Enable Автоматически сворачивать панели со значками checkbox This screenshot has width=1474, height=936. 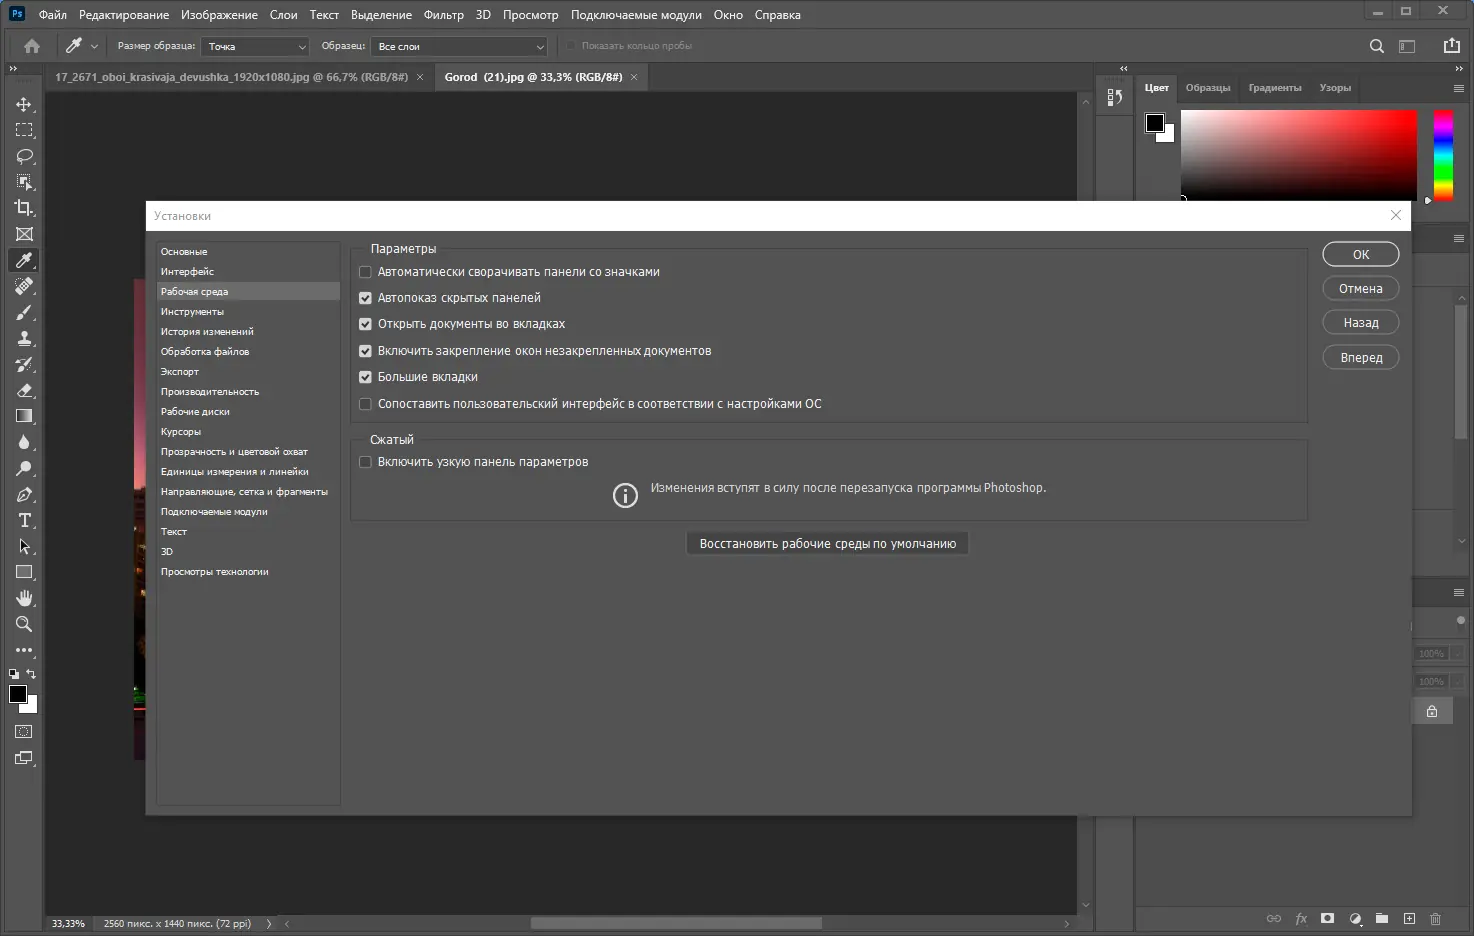[365, 272]
